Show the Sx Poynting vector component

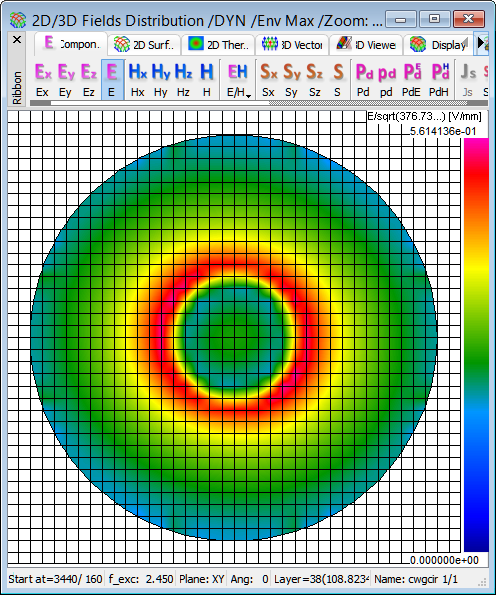click(269, 80)
